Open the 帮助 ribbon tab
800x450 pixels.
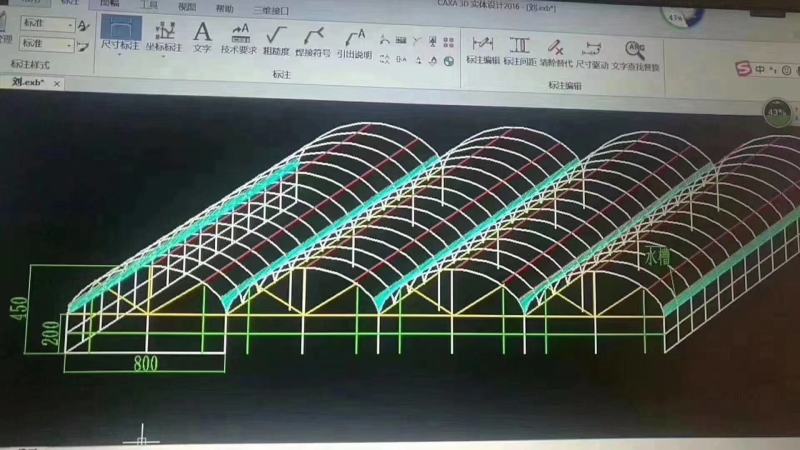pyautogui.click(x=224, y=8)
